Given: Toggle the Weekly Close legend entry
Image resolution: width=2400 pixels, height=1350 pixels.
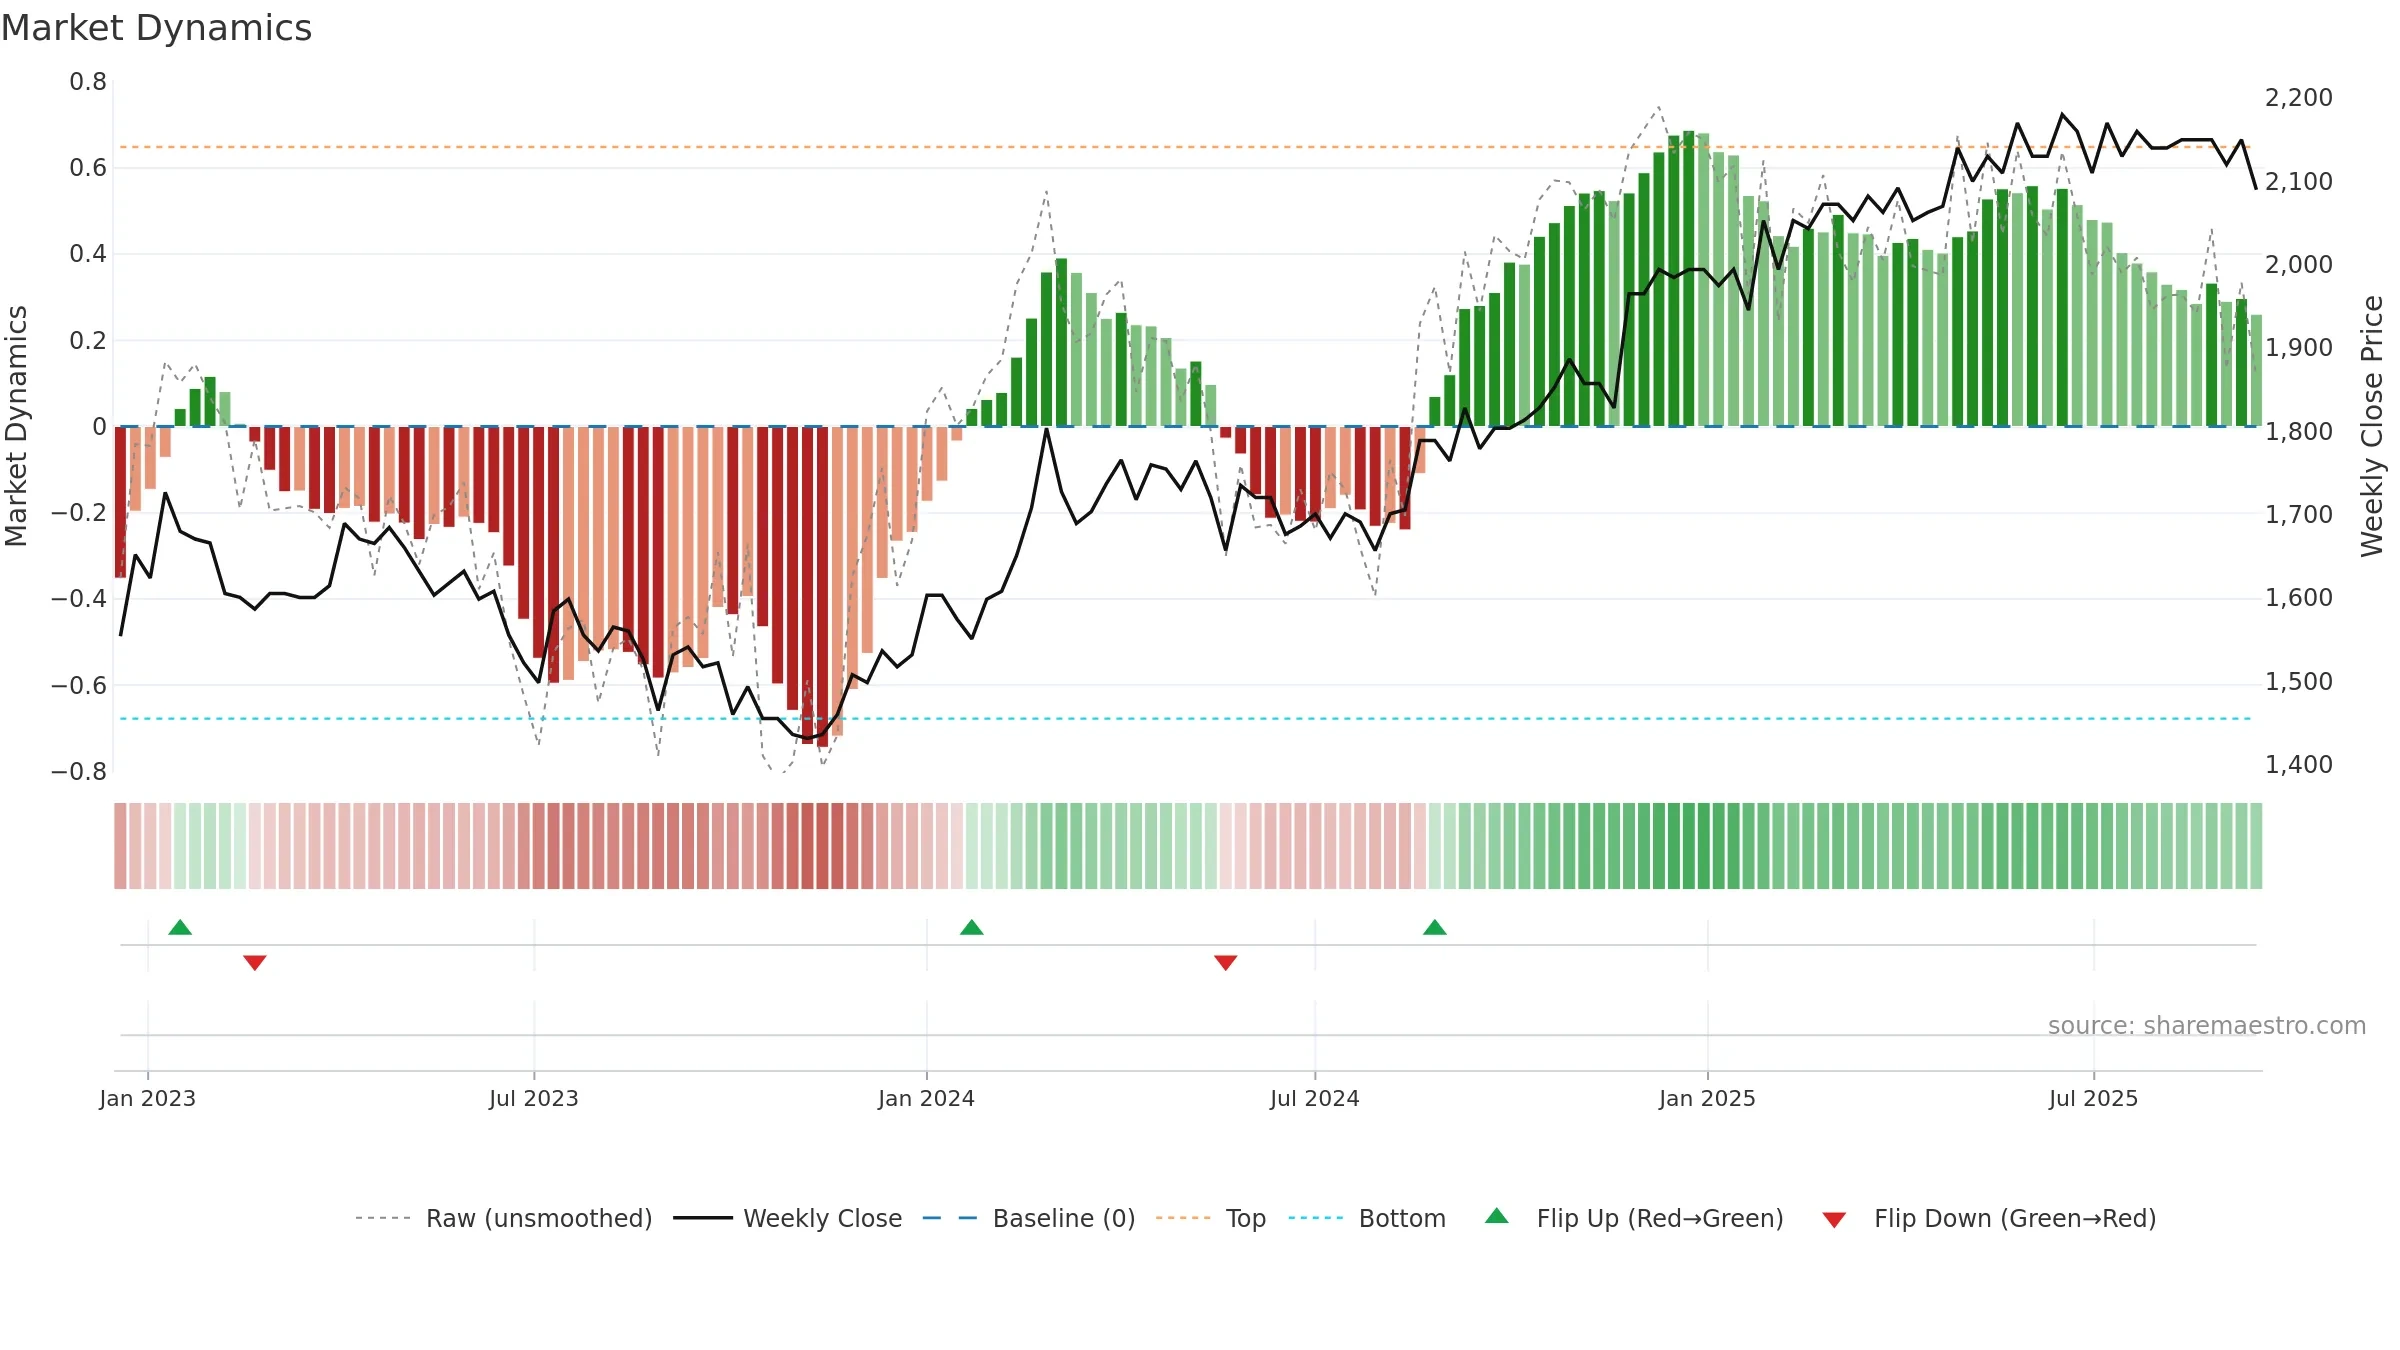Looking at the screenshot, I should (788, 1218).
